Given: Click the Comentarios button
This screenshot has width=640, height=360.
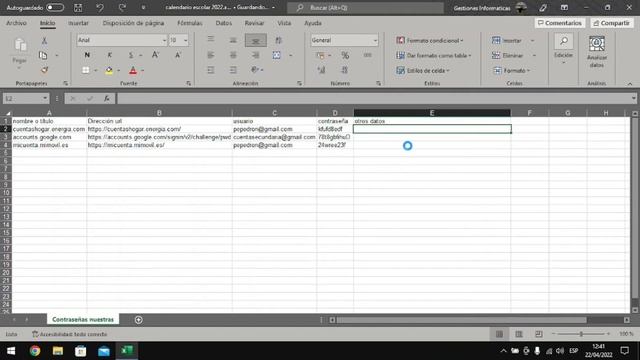Looking at the screenshot, I should tap(560, 23).
